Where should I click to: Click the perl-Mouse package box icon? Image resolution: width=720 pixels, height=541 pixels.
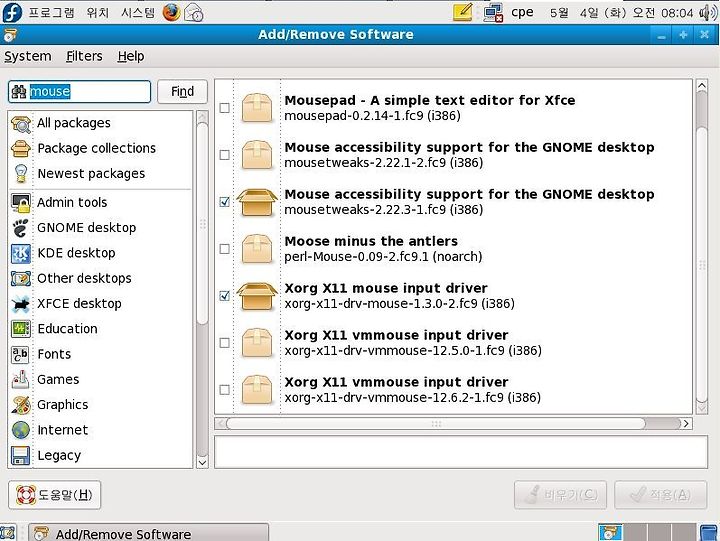click(257, 249)
